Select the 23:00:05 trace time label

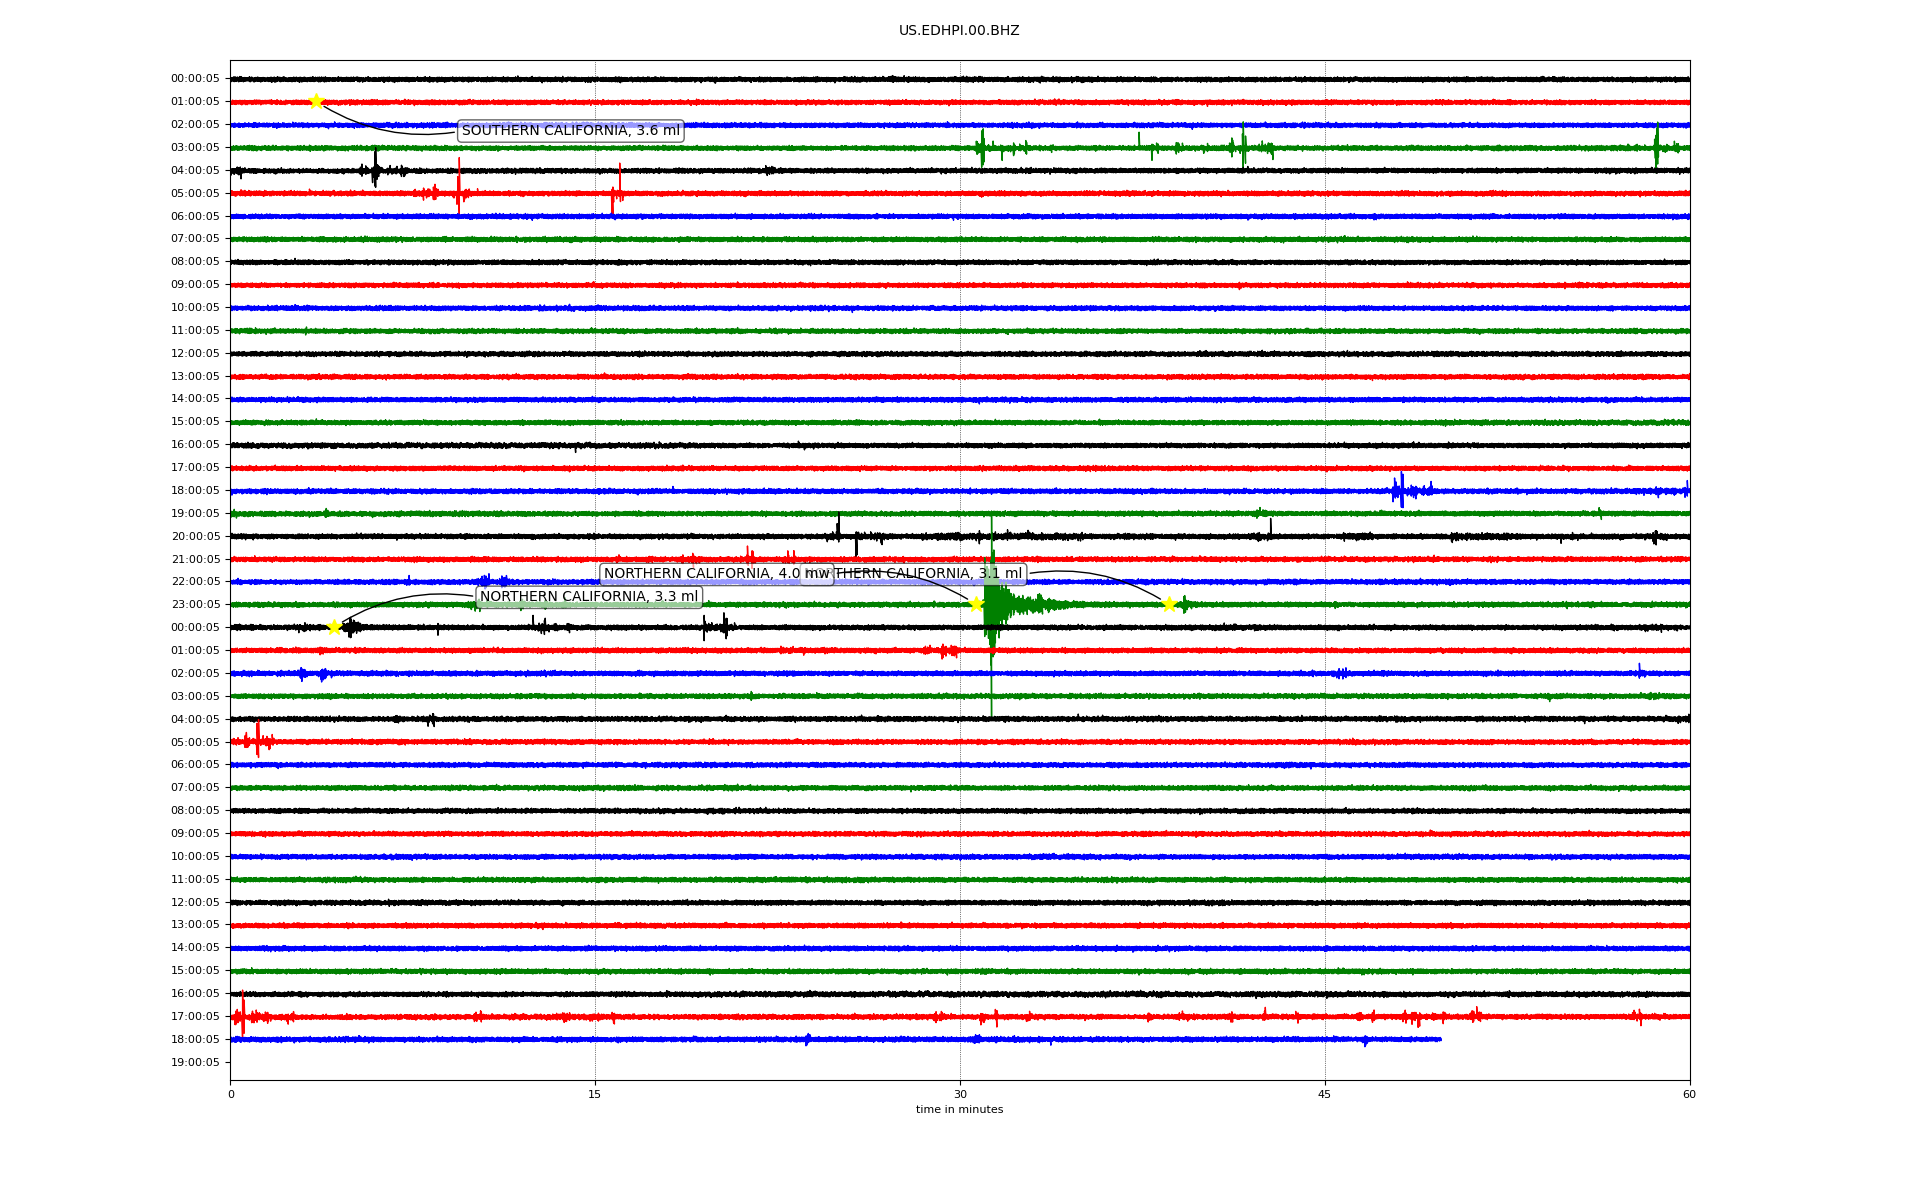195,604
